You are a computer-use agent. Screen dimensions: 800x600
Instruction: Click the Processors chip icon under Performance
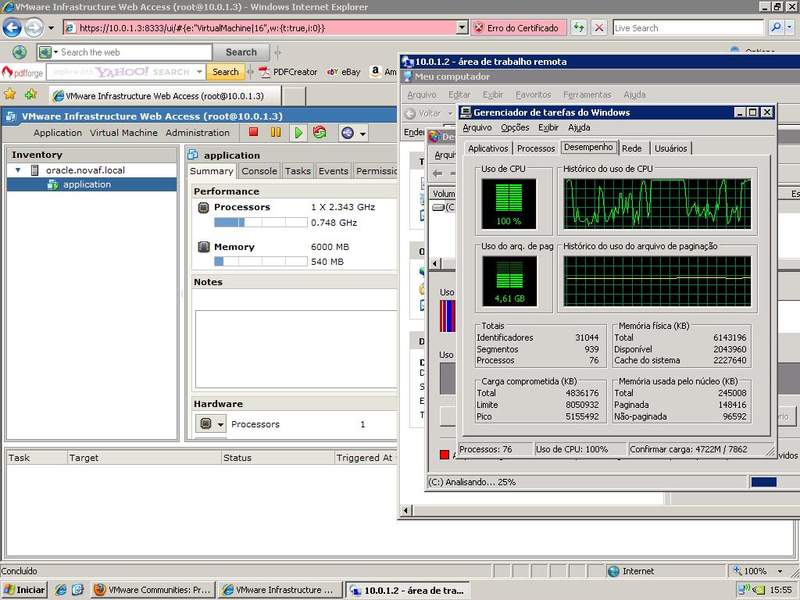point(203,207)
